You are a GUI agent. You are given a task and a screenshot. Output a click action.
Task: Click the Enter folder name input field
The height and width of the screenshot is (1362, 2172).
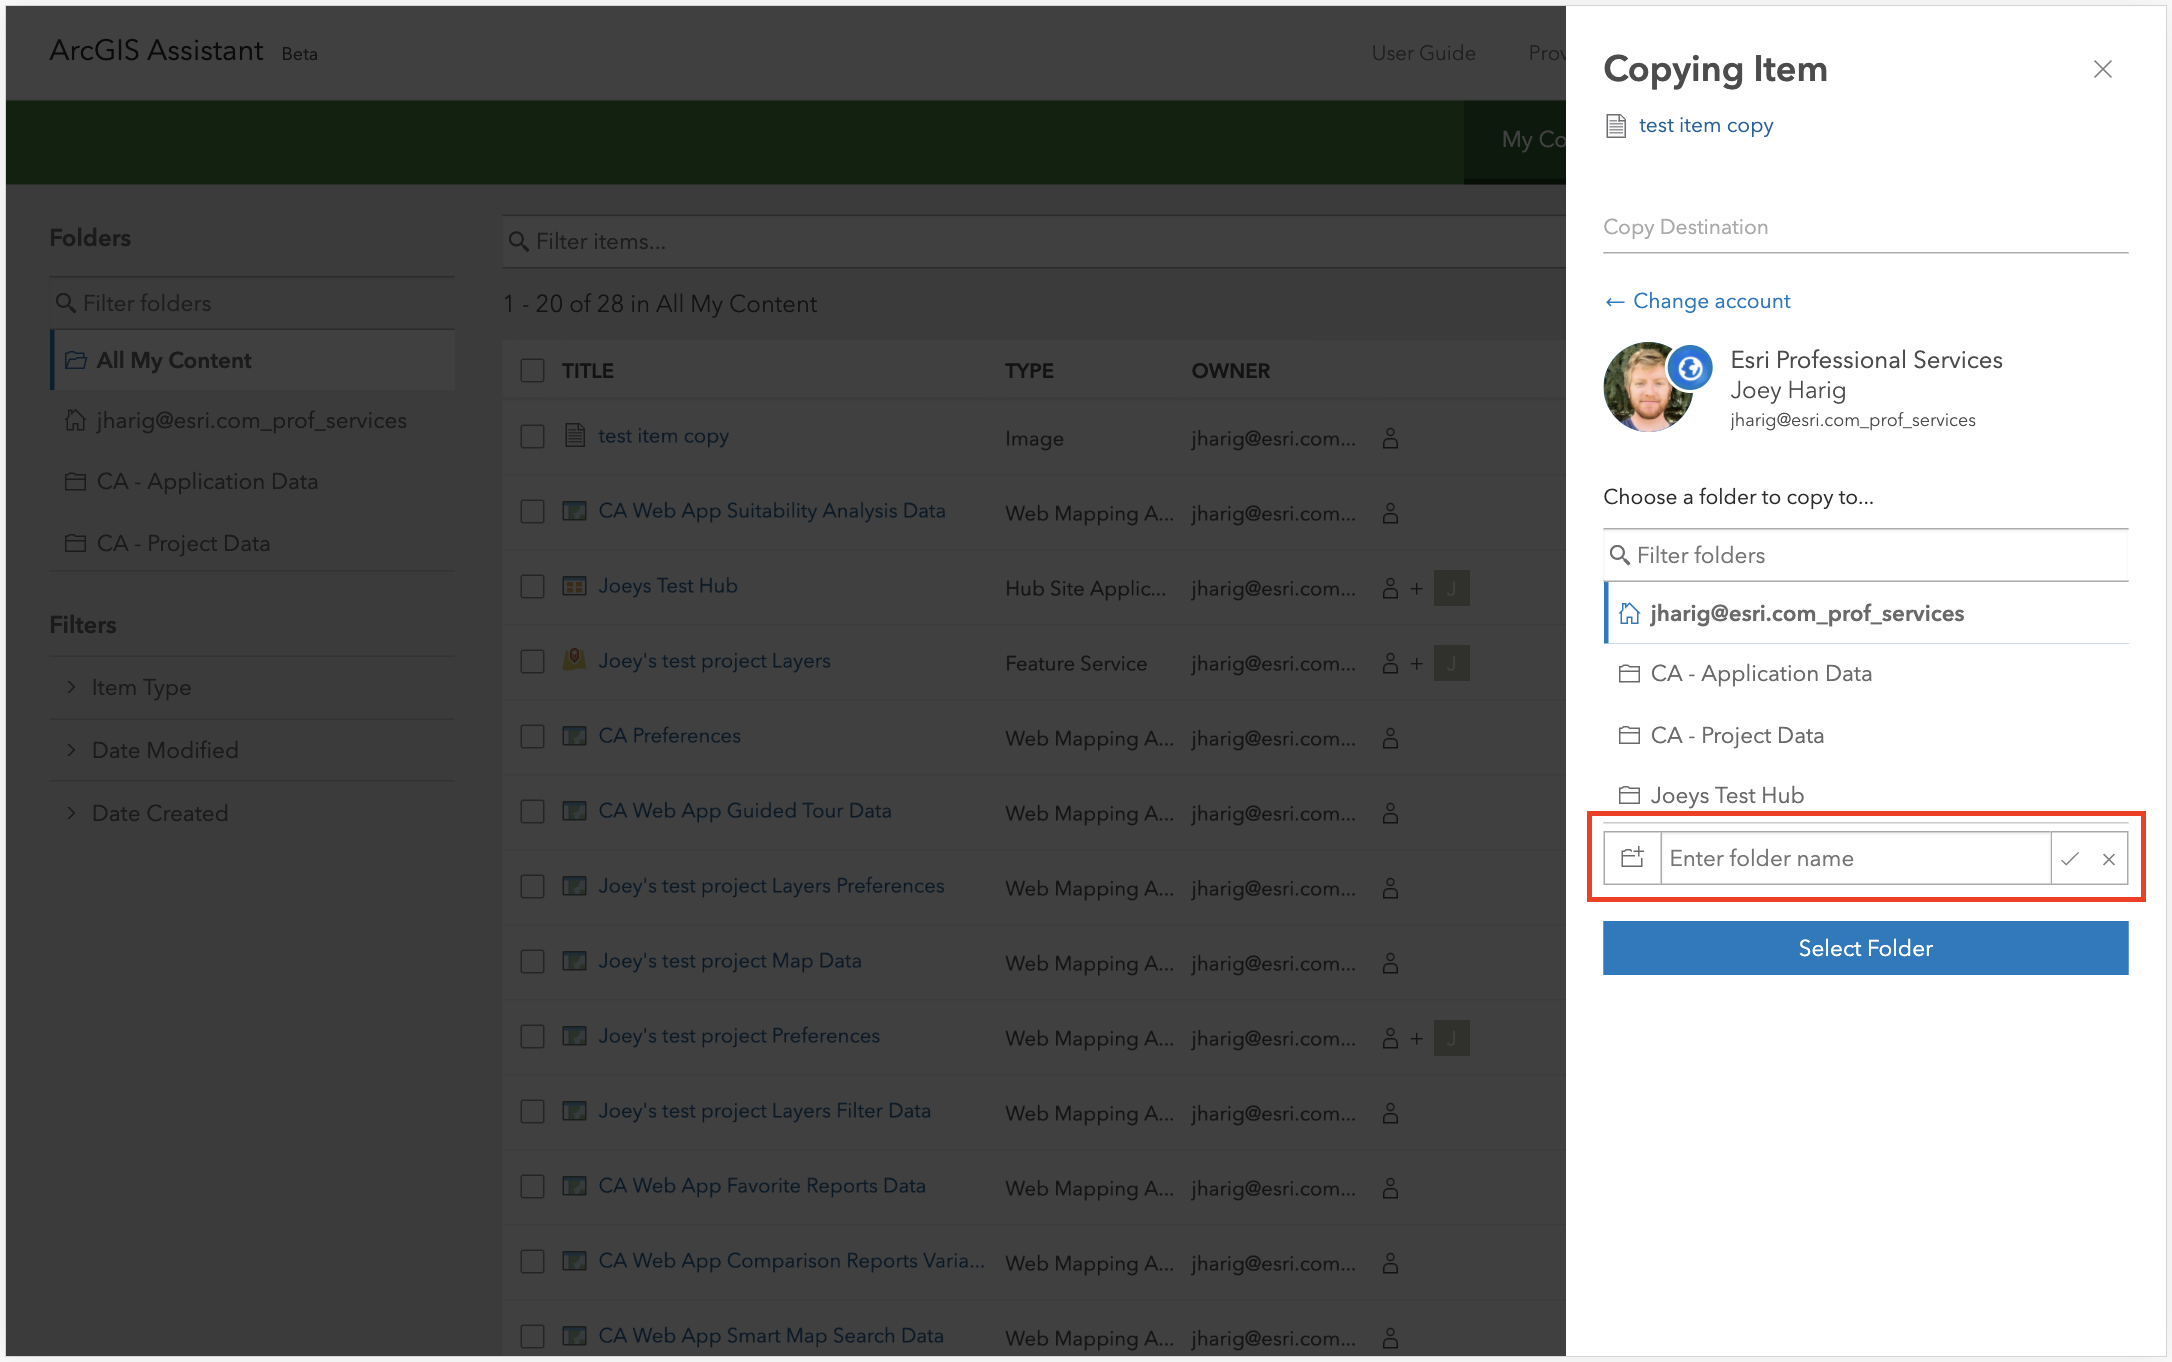pos(1855,858)
